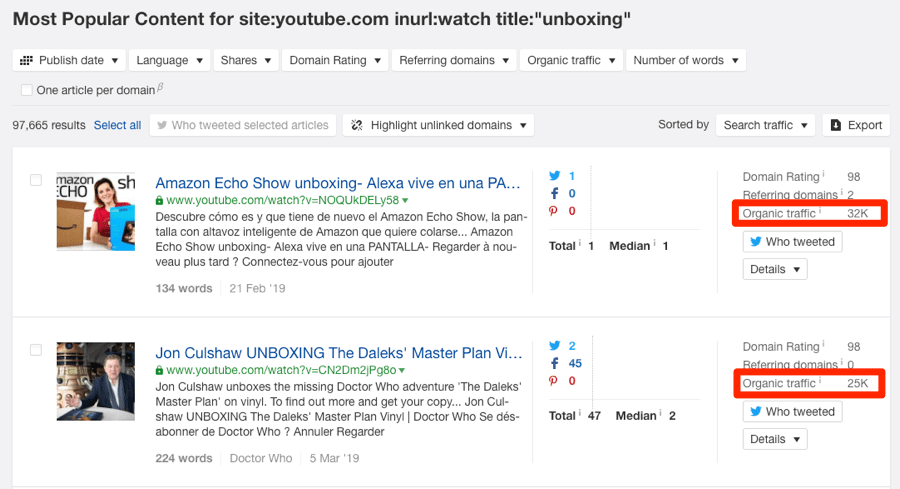Click the 224 words label
The width and height of the screenshot is (900, 489).
184,459
